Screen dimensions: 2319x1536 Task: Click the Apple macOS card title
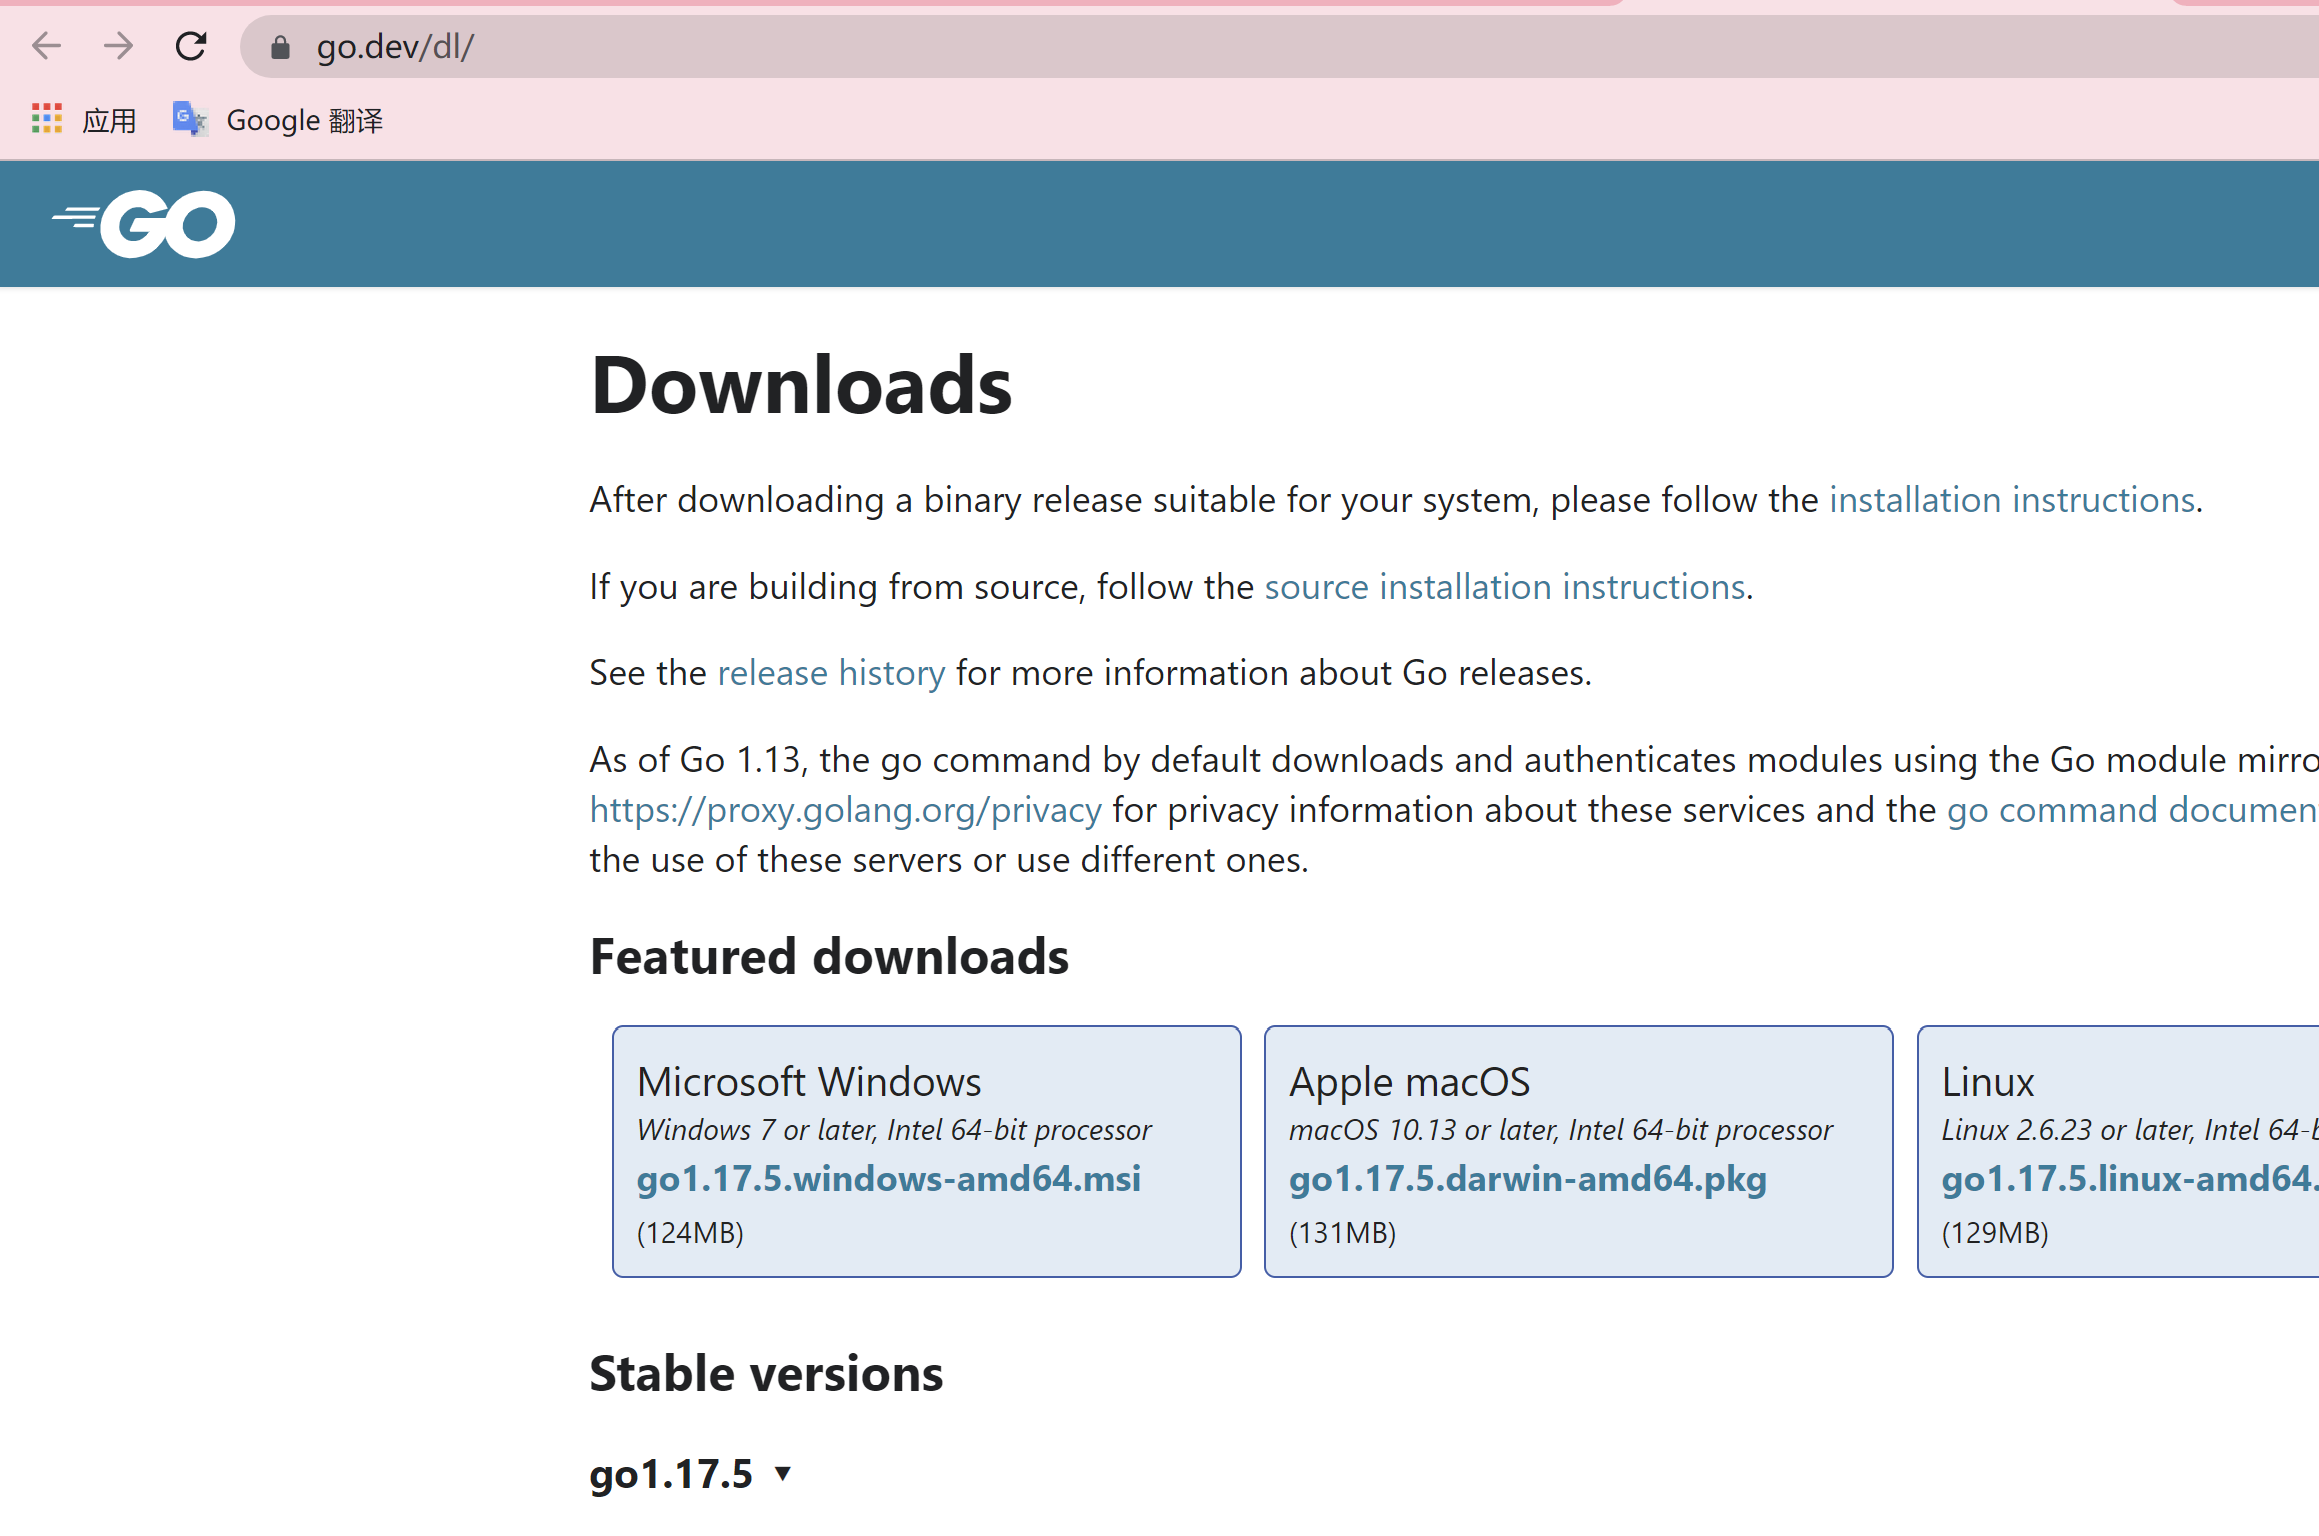coord(1409,1082)
